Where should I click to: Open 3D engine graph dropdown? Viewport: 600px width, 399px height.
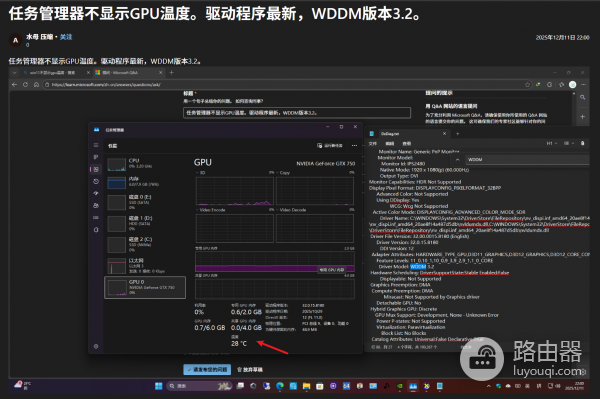point(202,173)
